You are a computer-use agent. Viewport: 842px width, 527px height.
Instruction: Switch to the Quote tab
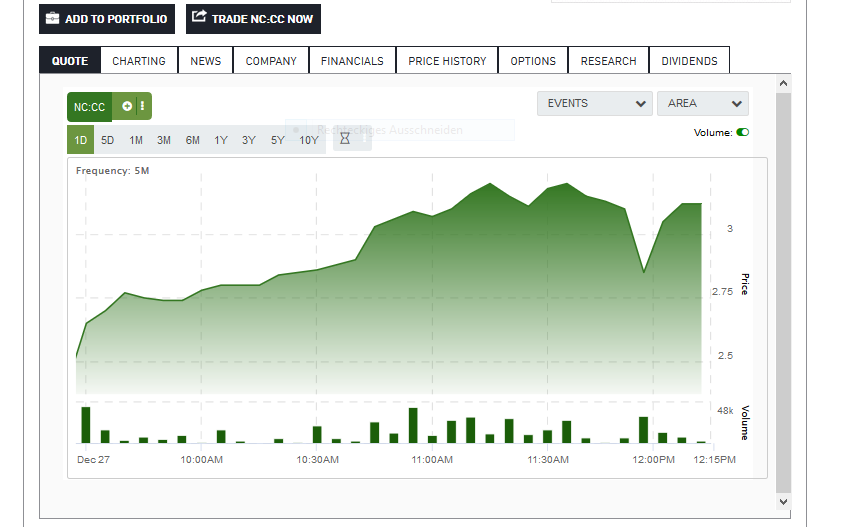point(70,61)
